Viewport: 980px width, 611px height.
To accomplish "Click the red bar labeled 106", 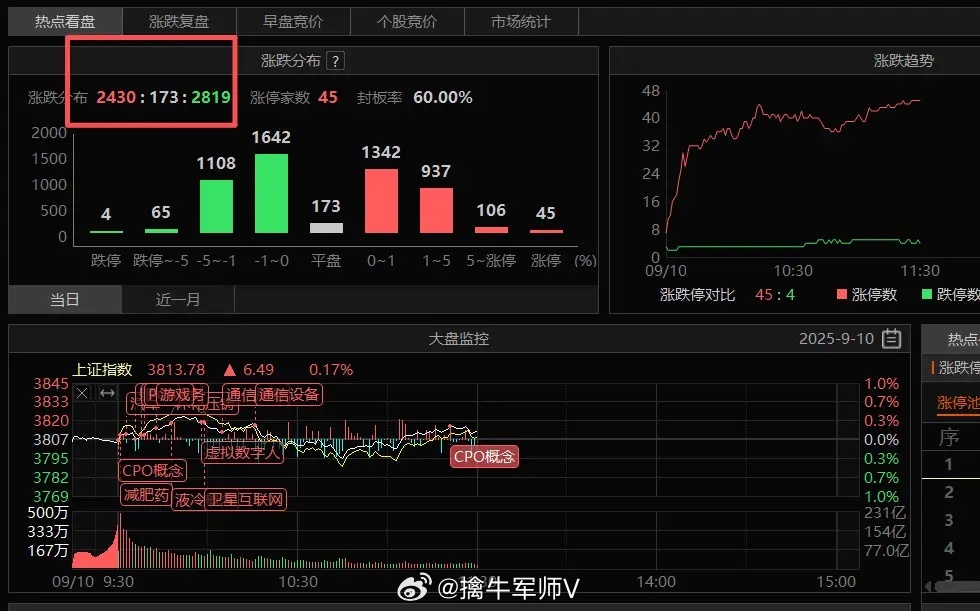I will point(491,230).
